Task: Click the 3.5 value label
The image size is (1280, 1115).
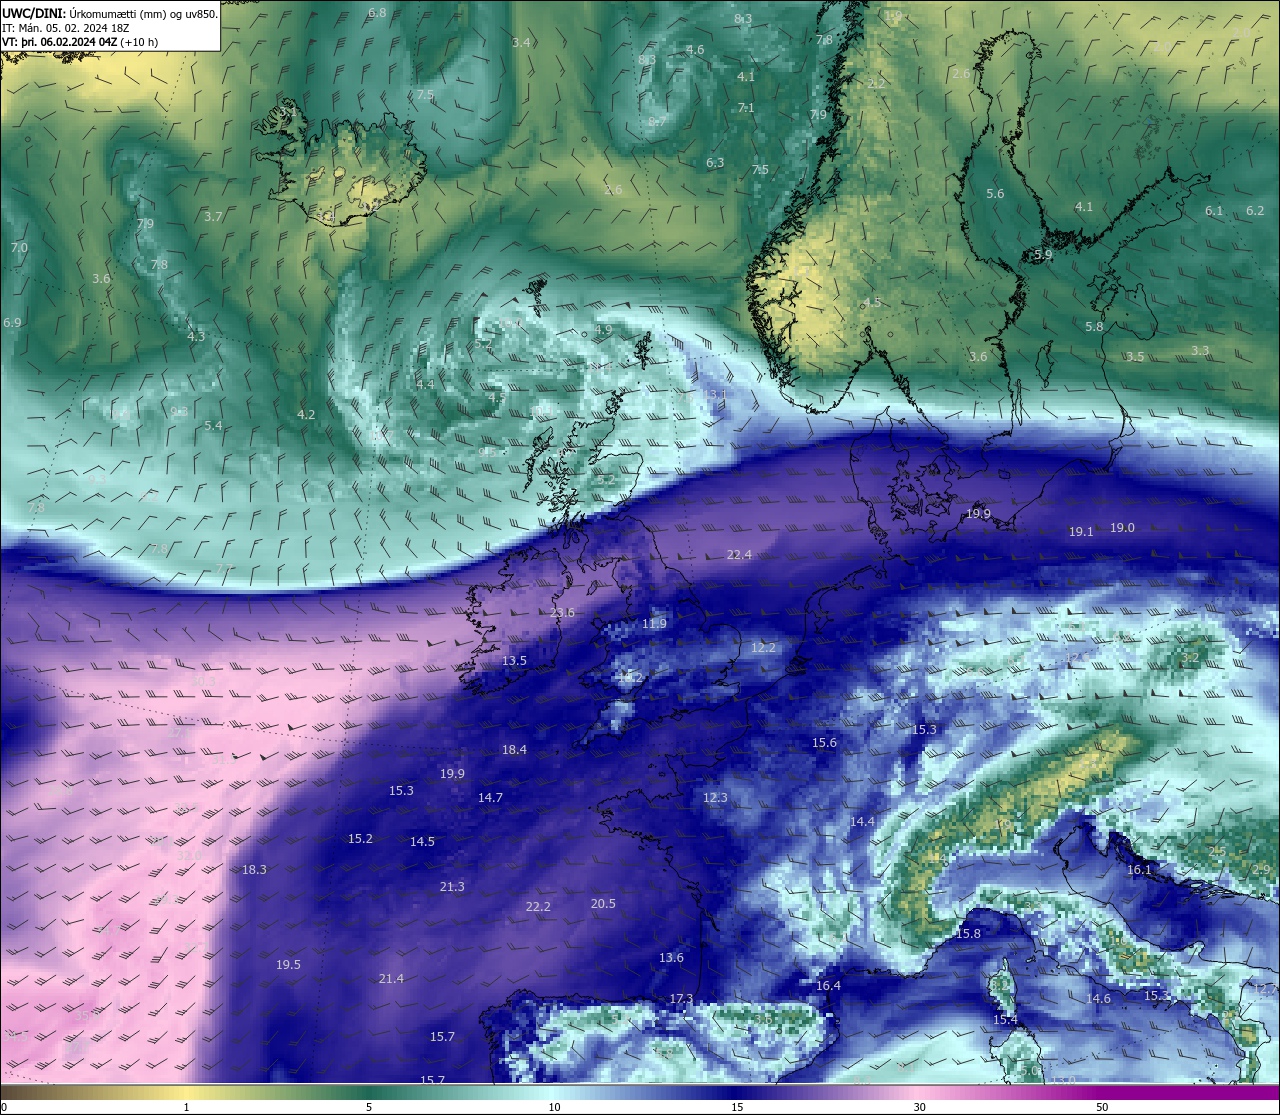Action: (1135, 357)
